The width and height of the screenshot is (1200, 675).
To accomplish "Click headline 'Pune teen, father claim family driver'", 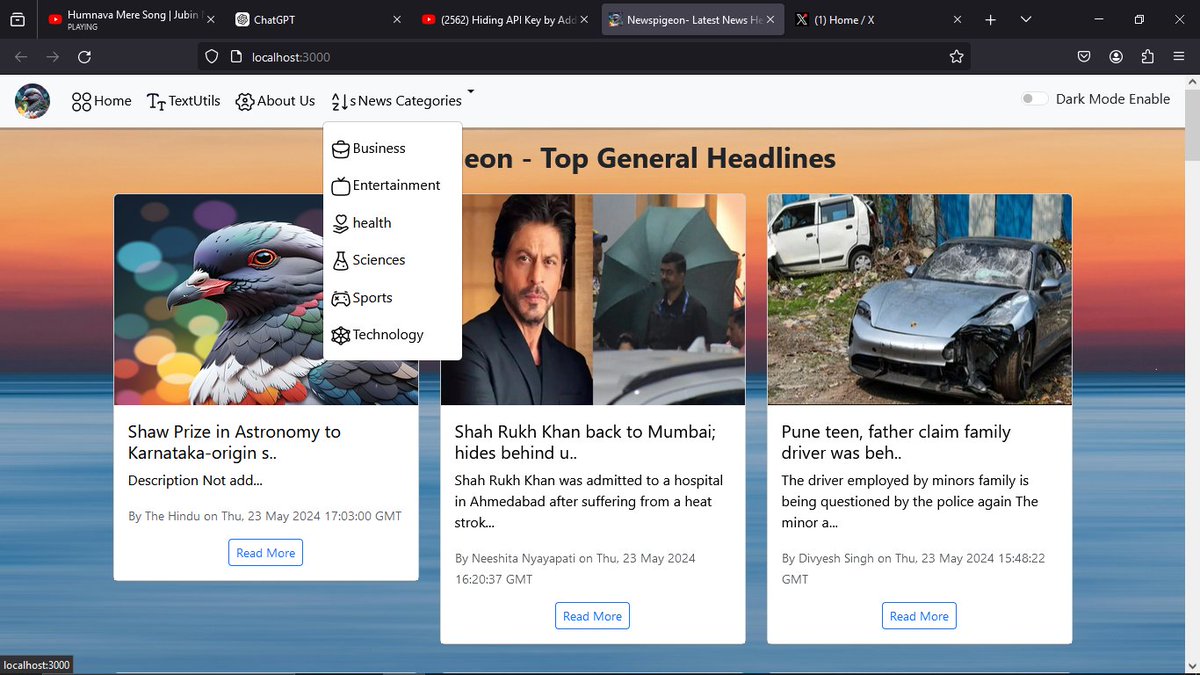I will 896,442.
